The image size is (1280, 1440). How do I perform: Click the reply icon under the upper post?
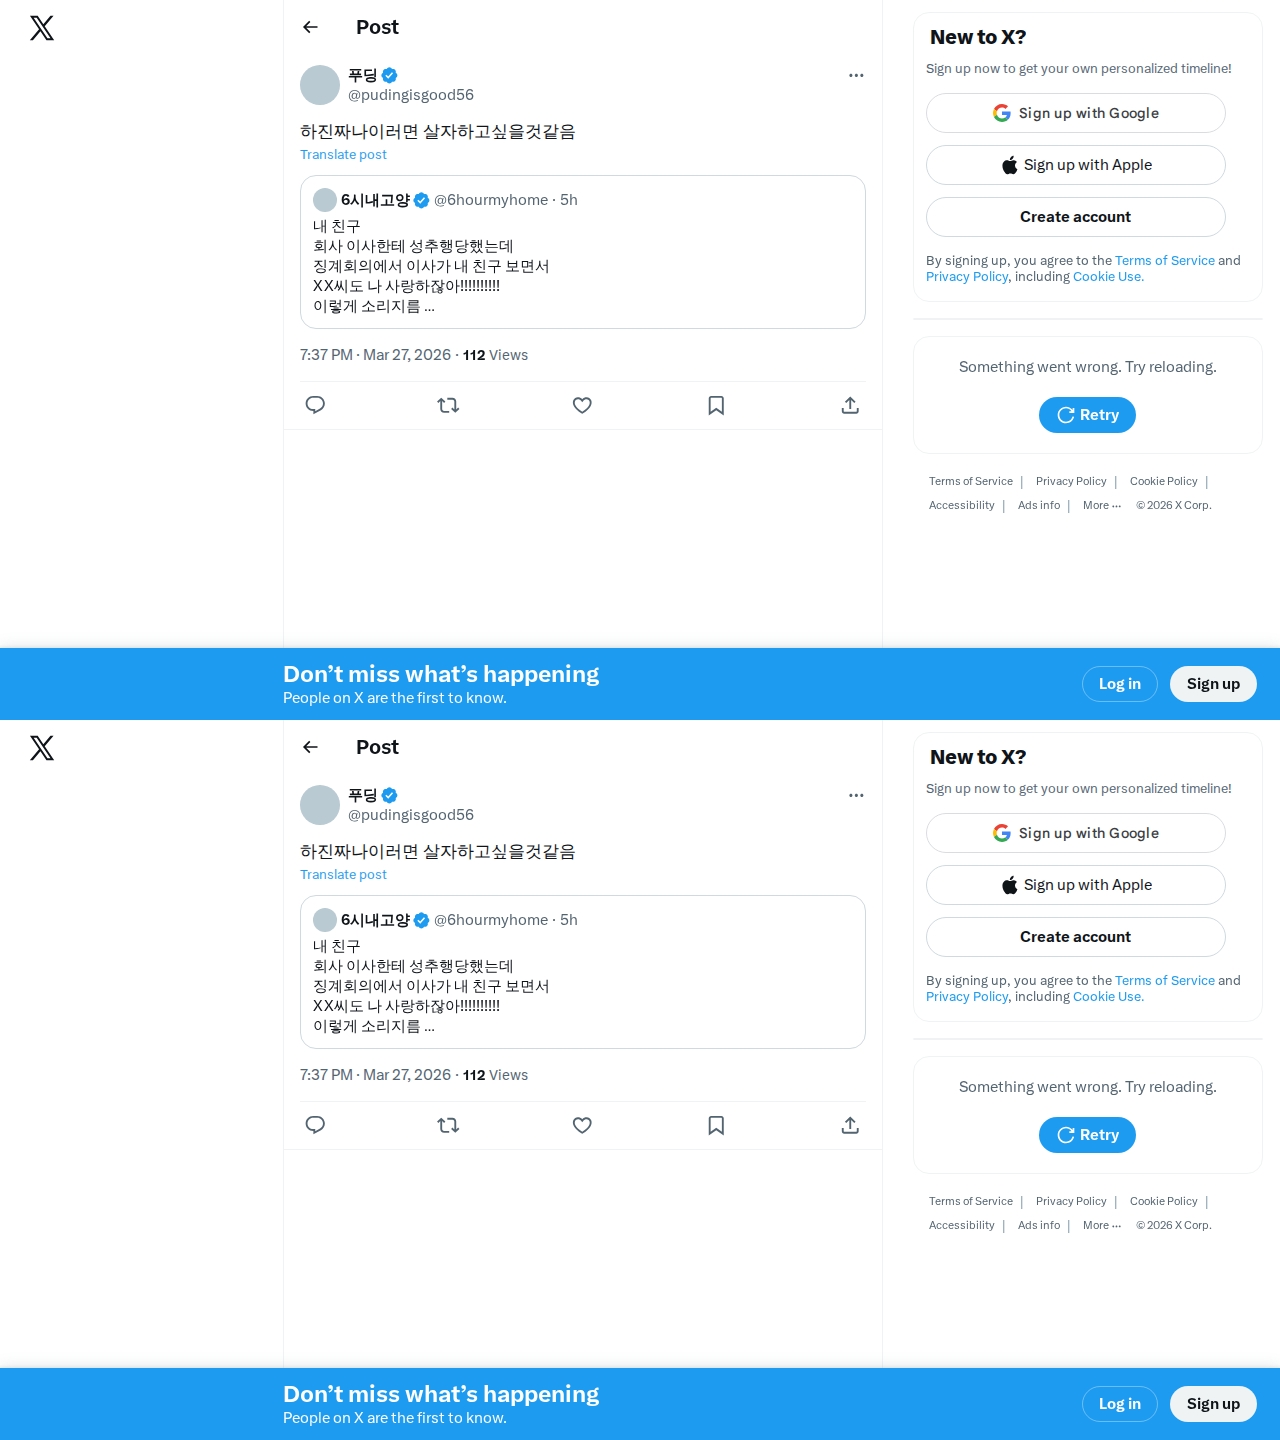tap(315, 405)
